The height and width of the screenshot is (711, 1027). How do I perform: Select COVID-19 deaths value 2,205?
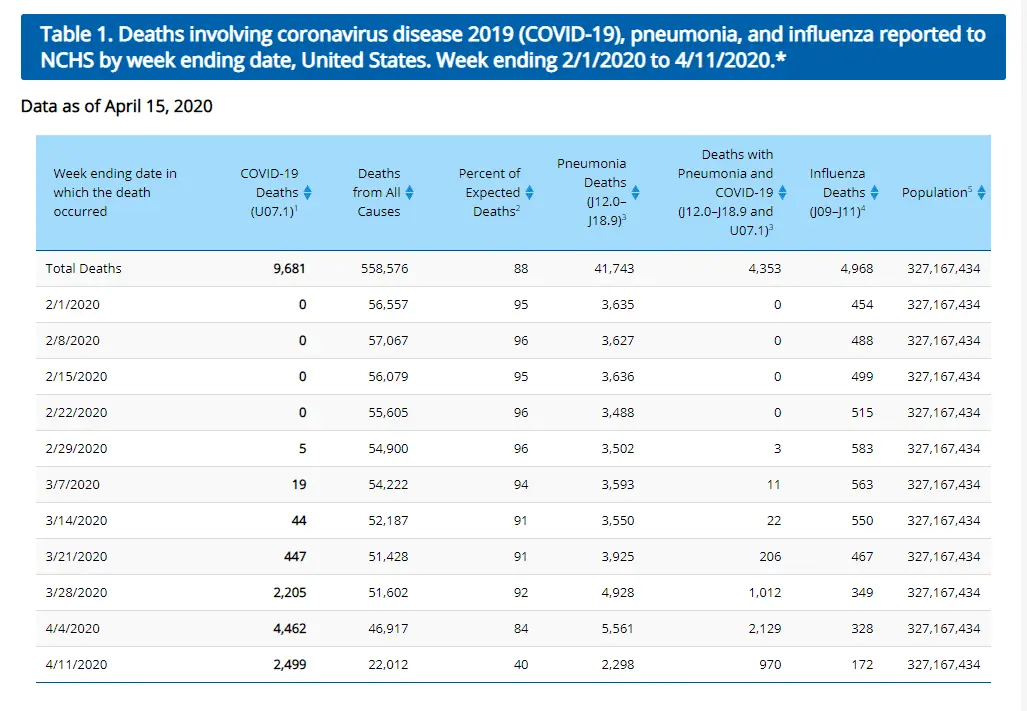point(289,592)
